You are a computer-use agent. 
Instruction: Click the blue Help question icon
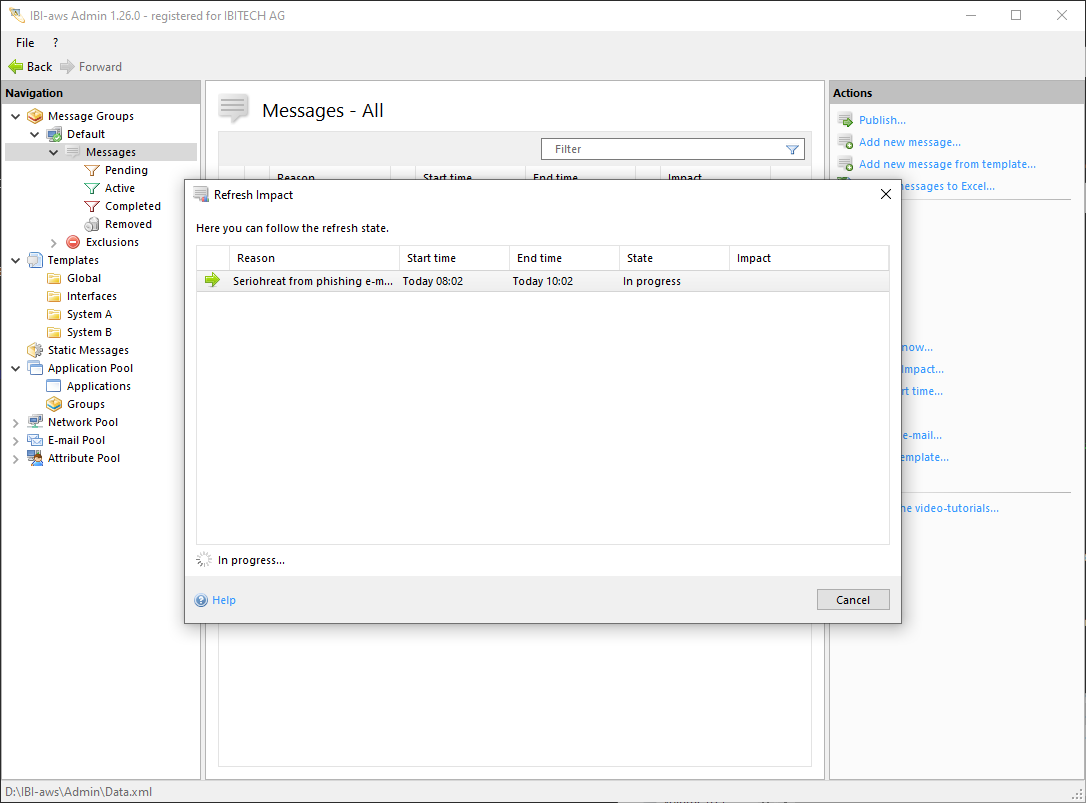(201, 600)
